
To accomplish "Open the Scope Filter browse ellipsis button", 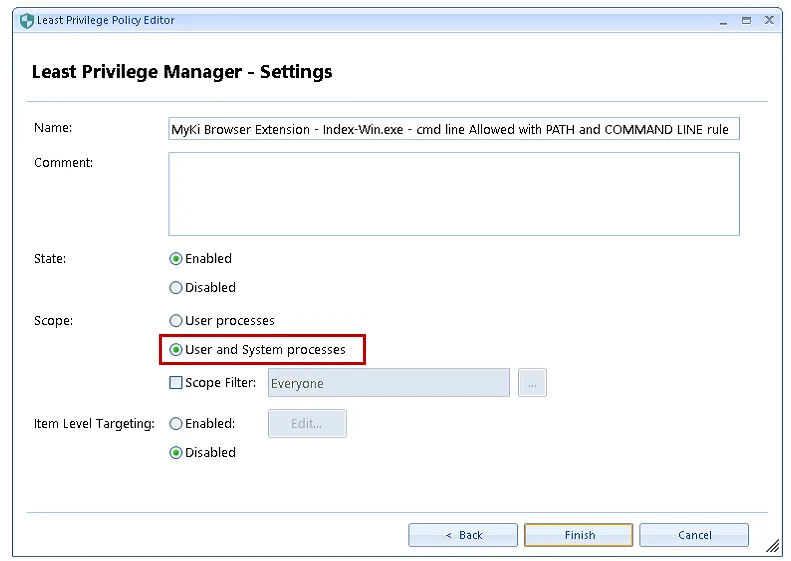I will pos(532,383).
